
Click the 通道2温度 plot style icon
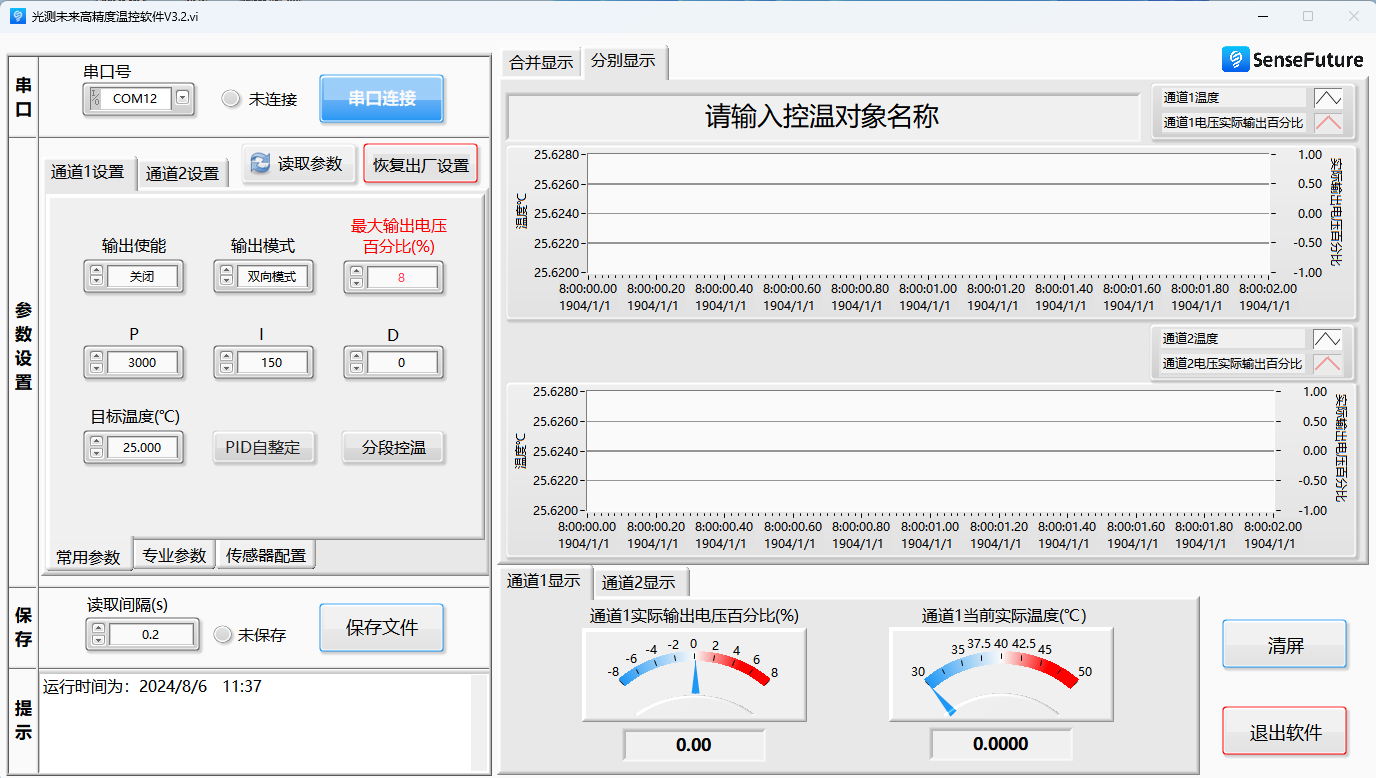click(1328, 339)
